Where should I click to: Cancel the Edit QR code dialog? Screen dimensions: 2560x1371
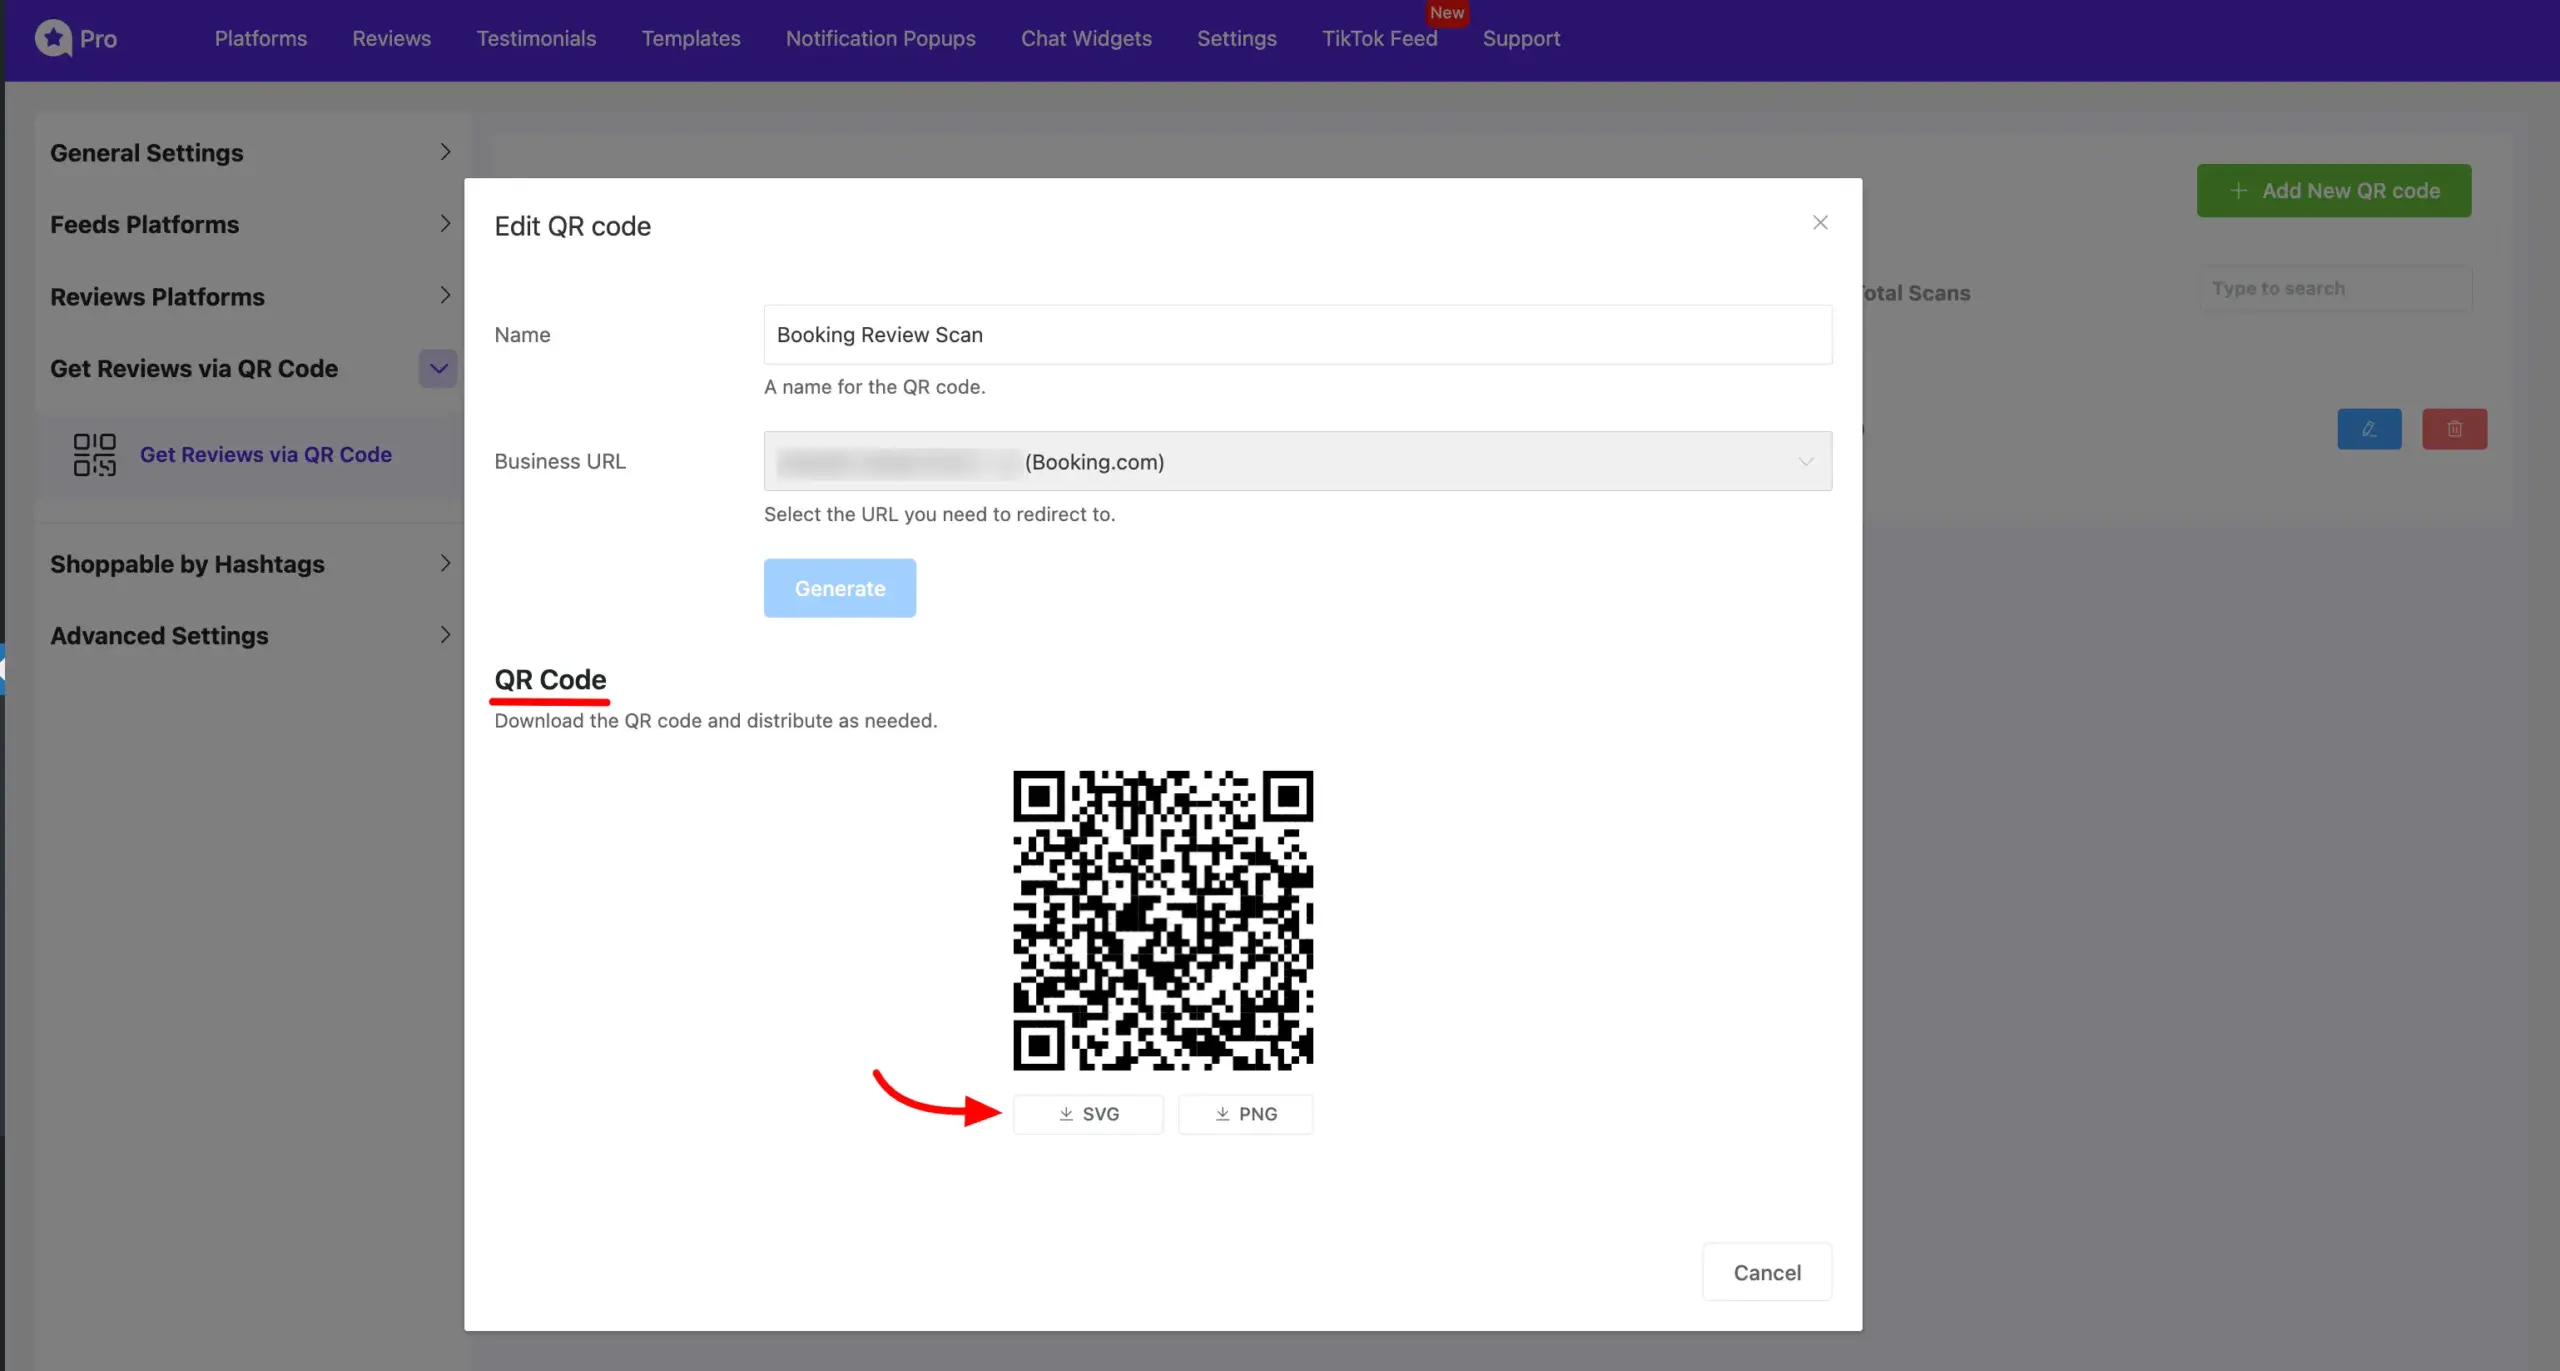point(1767,1272)
